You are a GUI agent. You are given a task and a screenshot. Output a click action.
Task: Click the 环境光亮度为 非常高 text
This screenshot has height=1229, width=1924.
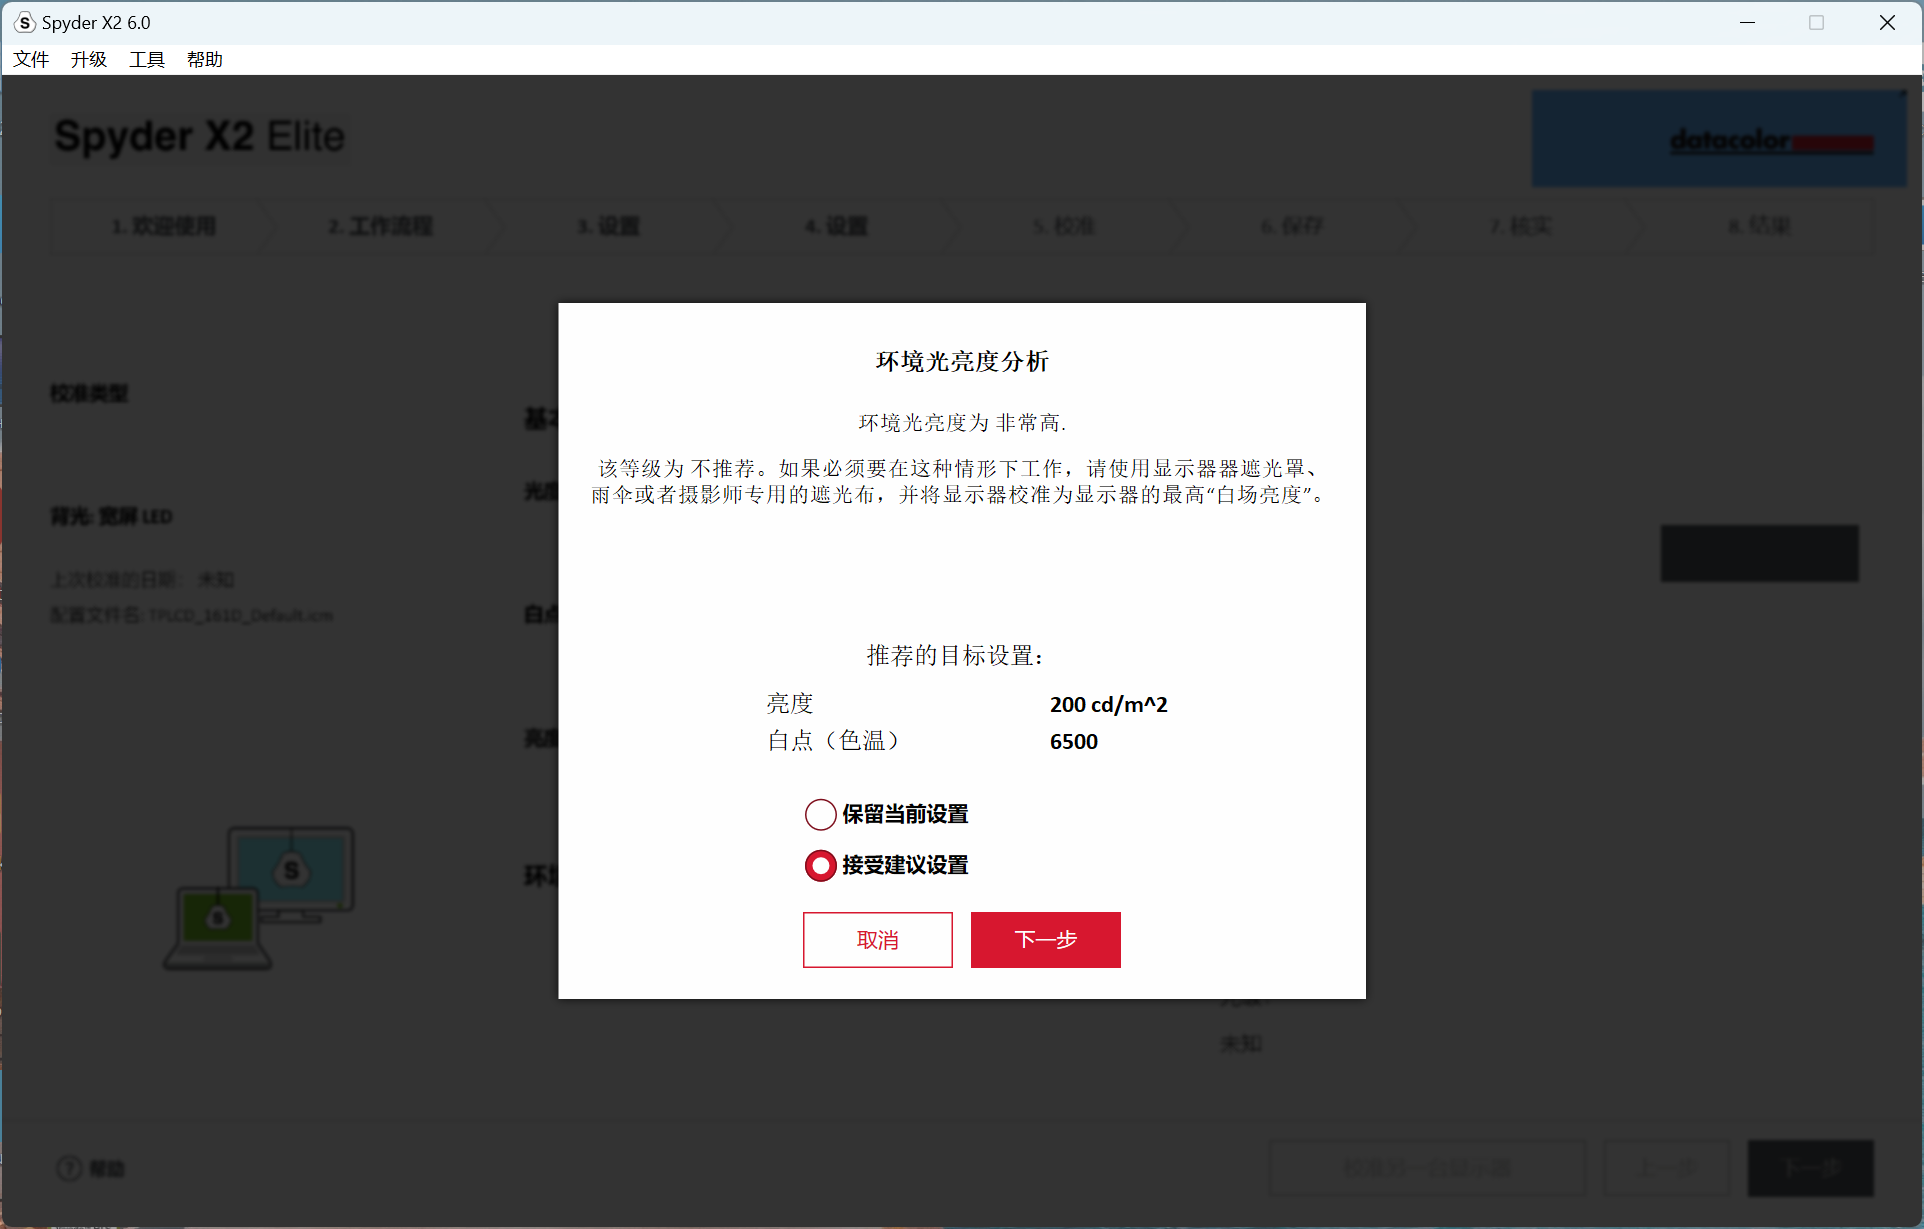(962, 423)
